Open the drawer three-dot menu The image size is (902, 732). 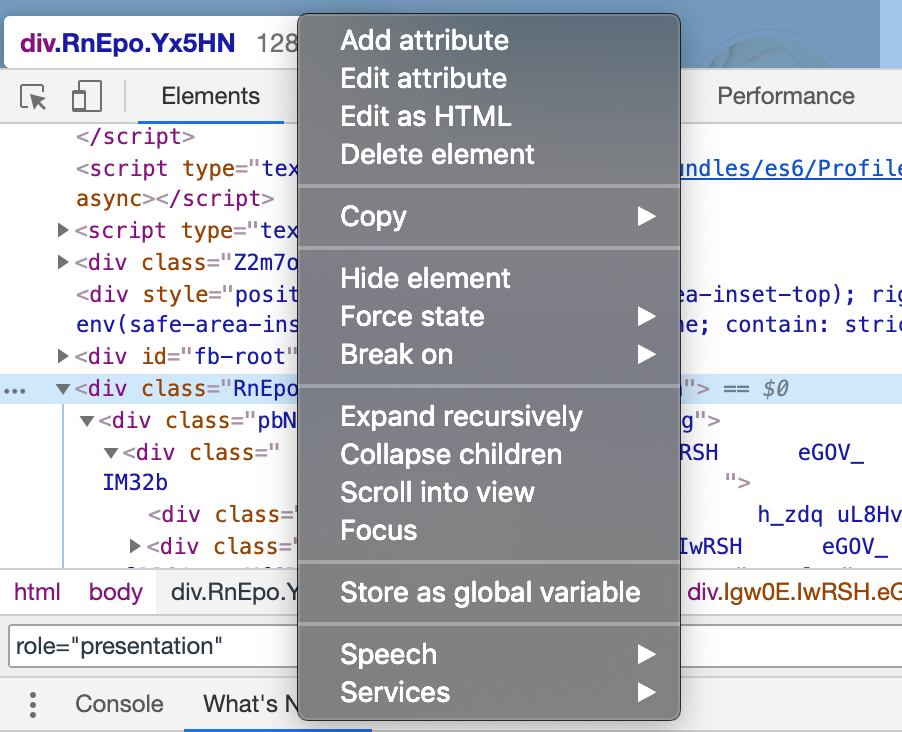(x=33, y=704)
